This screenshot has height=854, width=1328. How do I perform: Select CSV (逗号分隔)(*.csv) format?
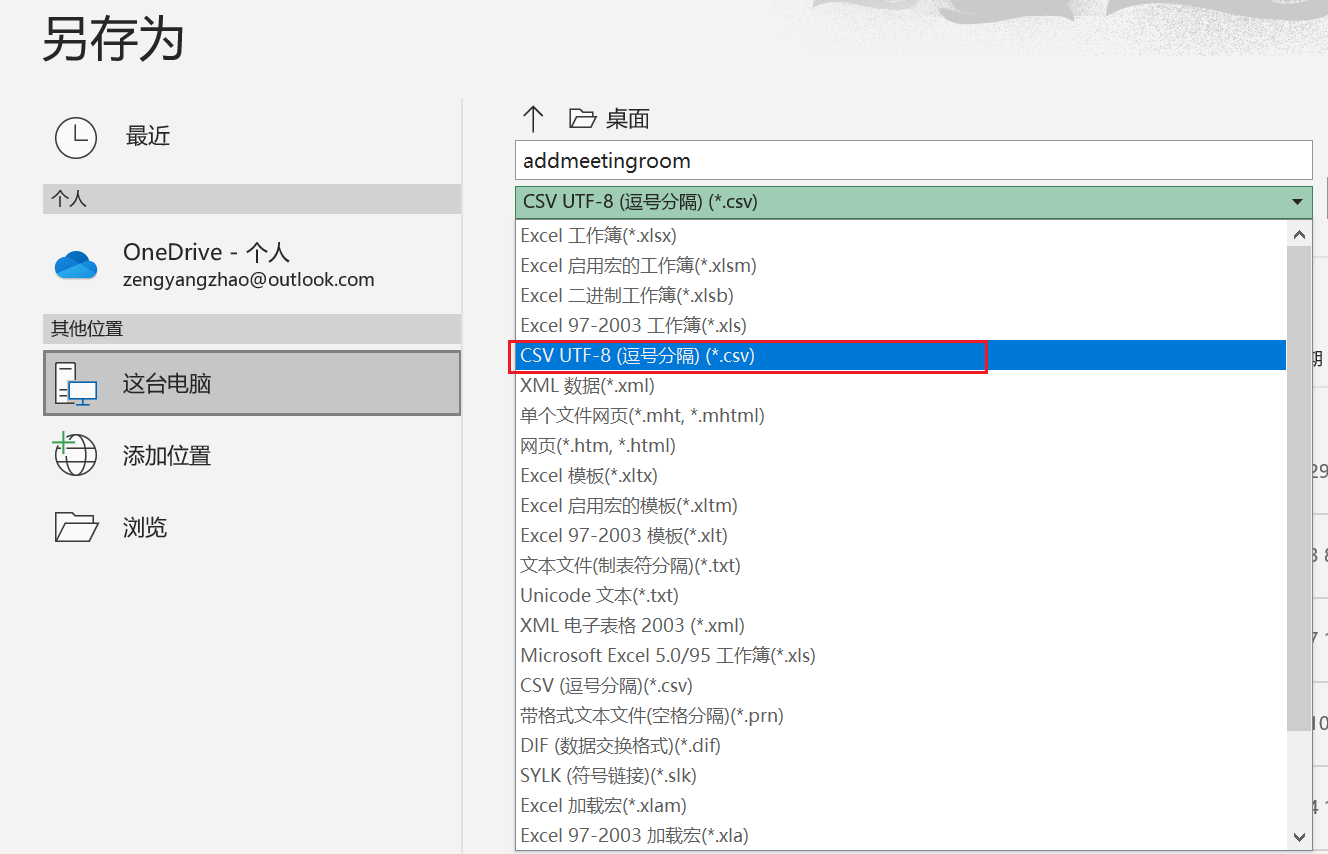(x=901, y=686)
